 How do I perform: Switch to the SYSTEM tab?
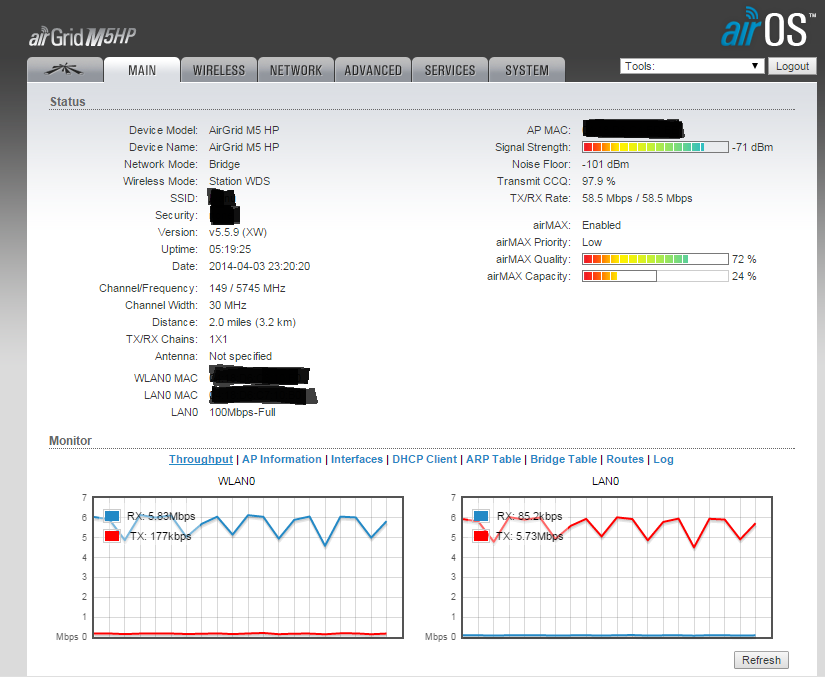point(527,69)
